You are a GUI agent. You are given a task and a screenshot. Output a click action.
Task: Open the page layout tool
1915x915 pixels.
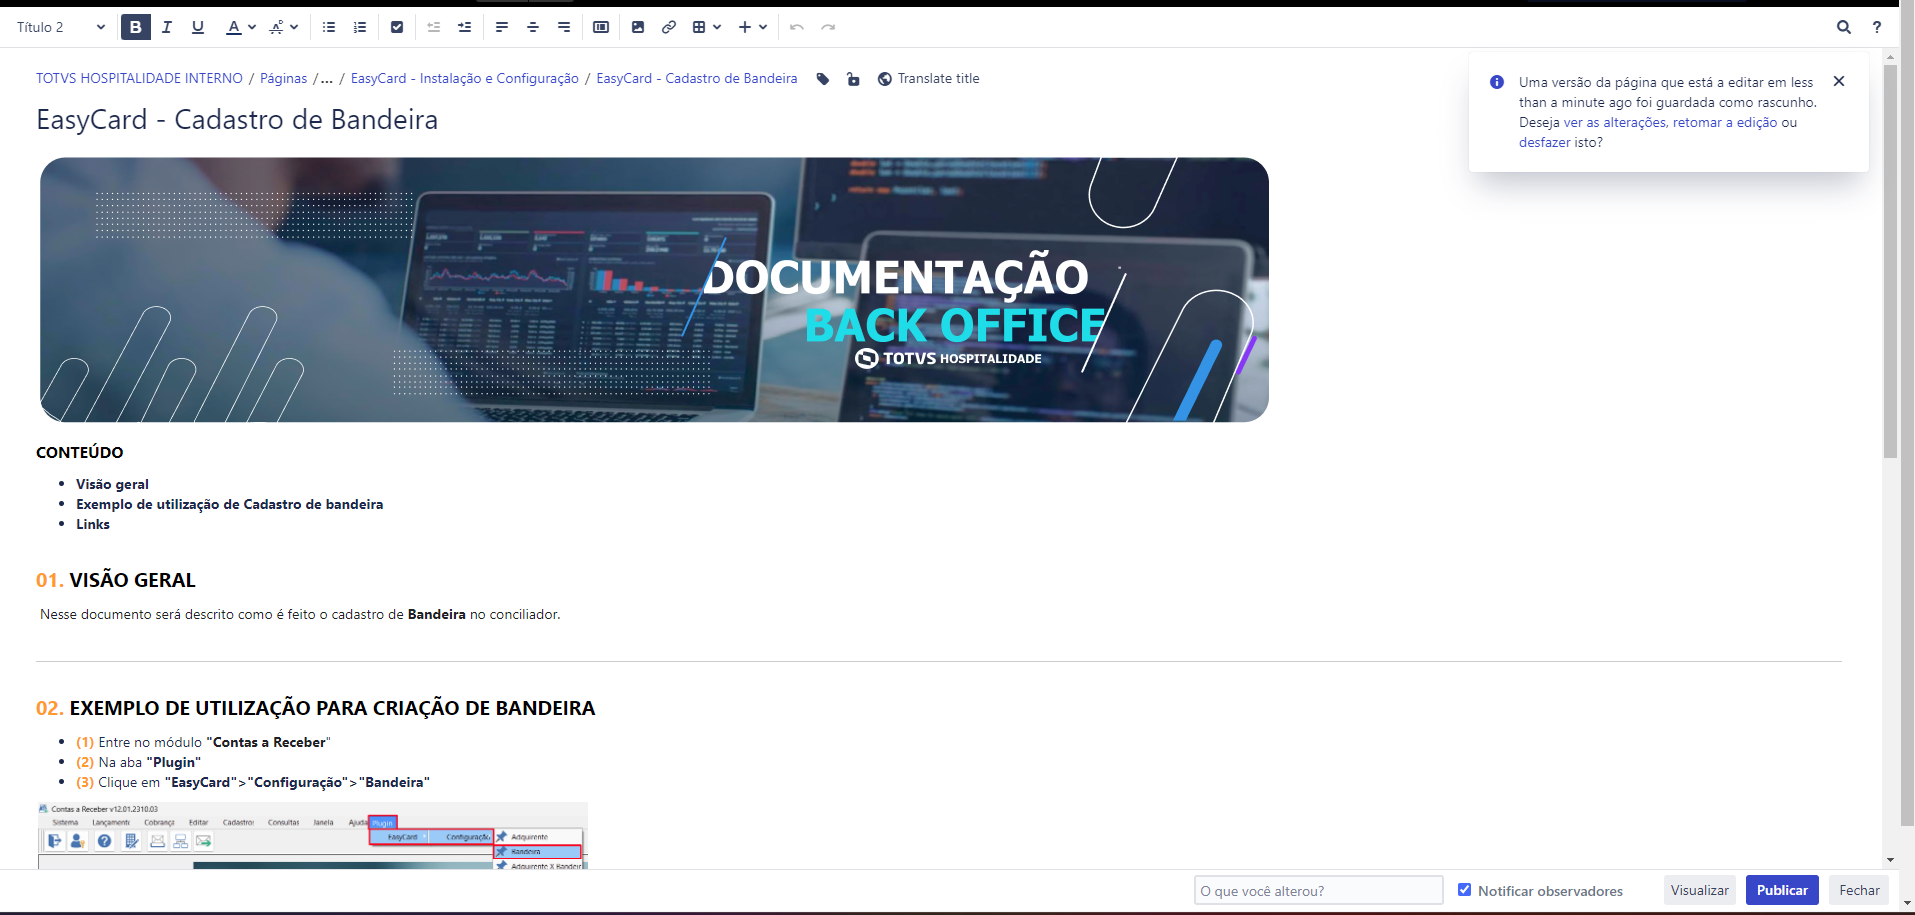[601, 27]
